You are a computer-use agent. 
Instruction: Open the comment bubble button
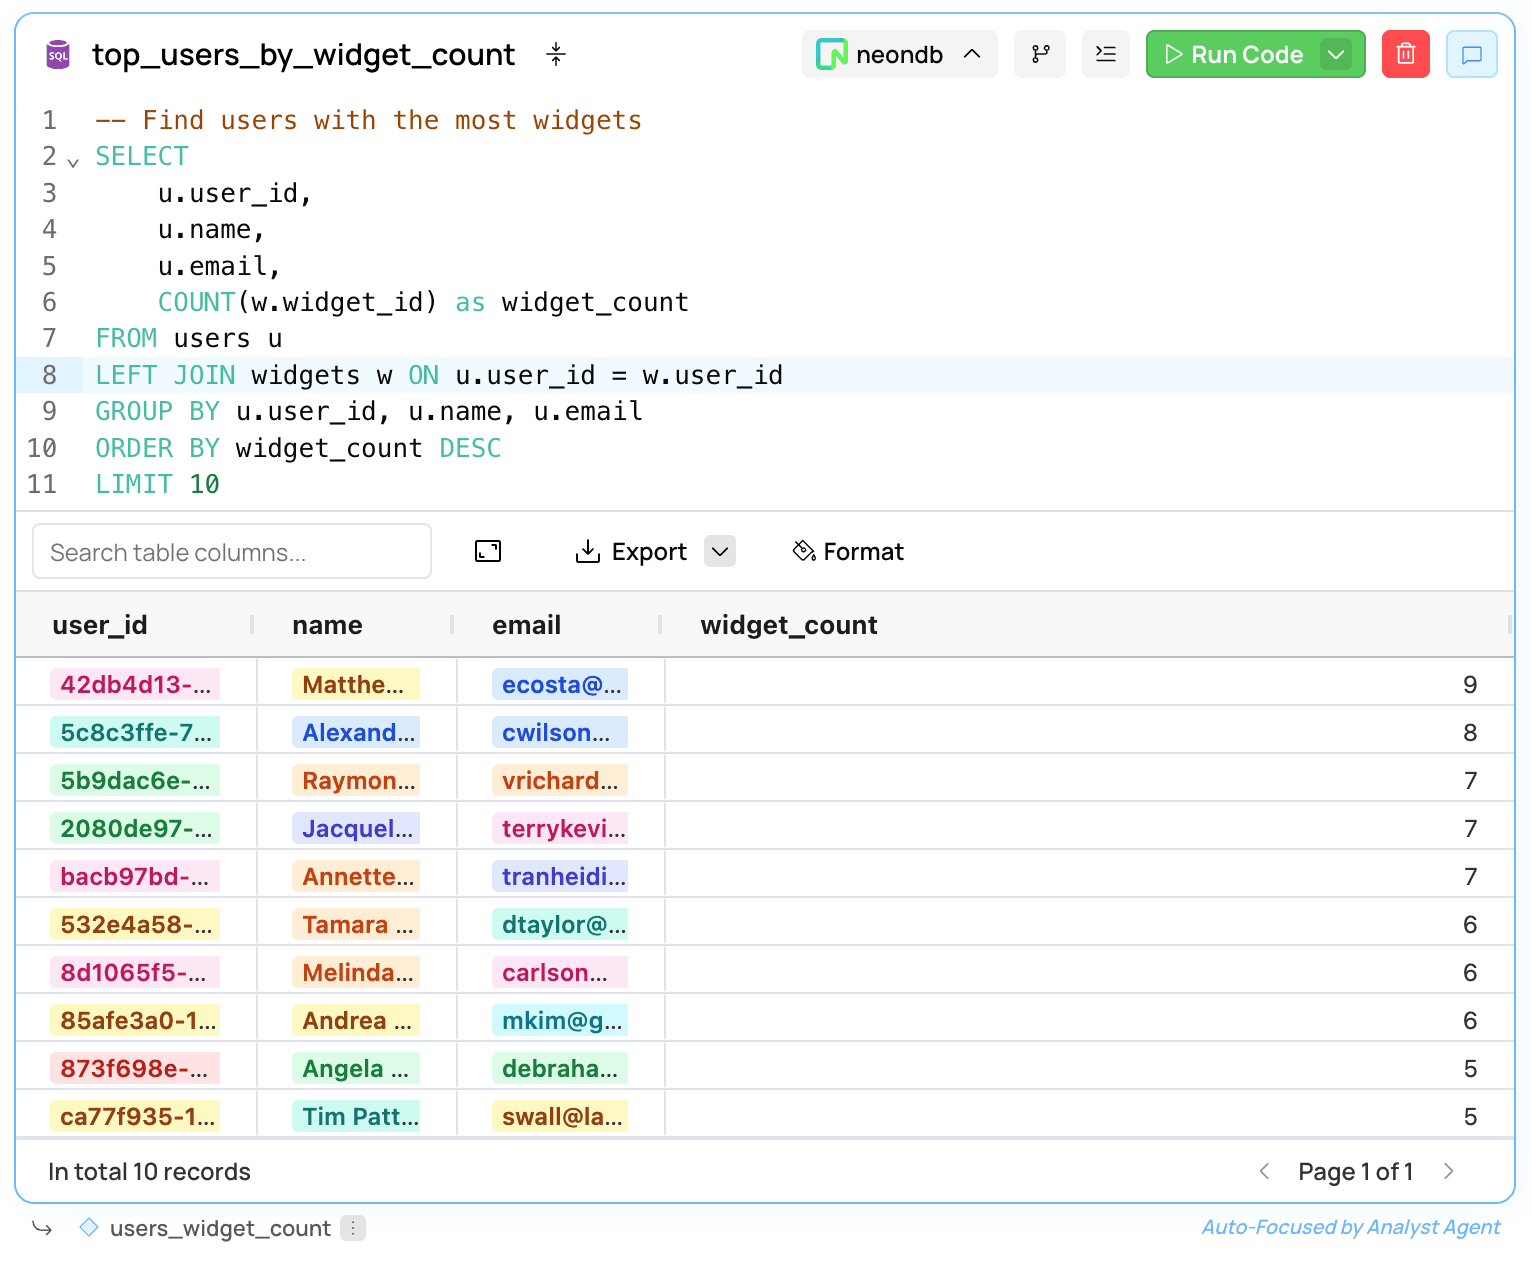(1471, 54)
